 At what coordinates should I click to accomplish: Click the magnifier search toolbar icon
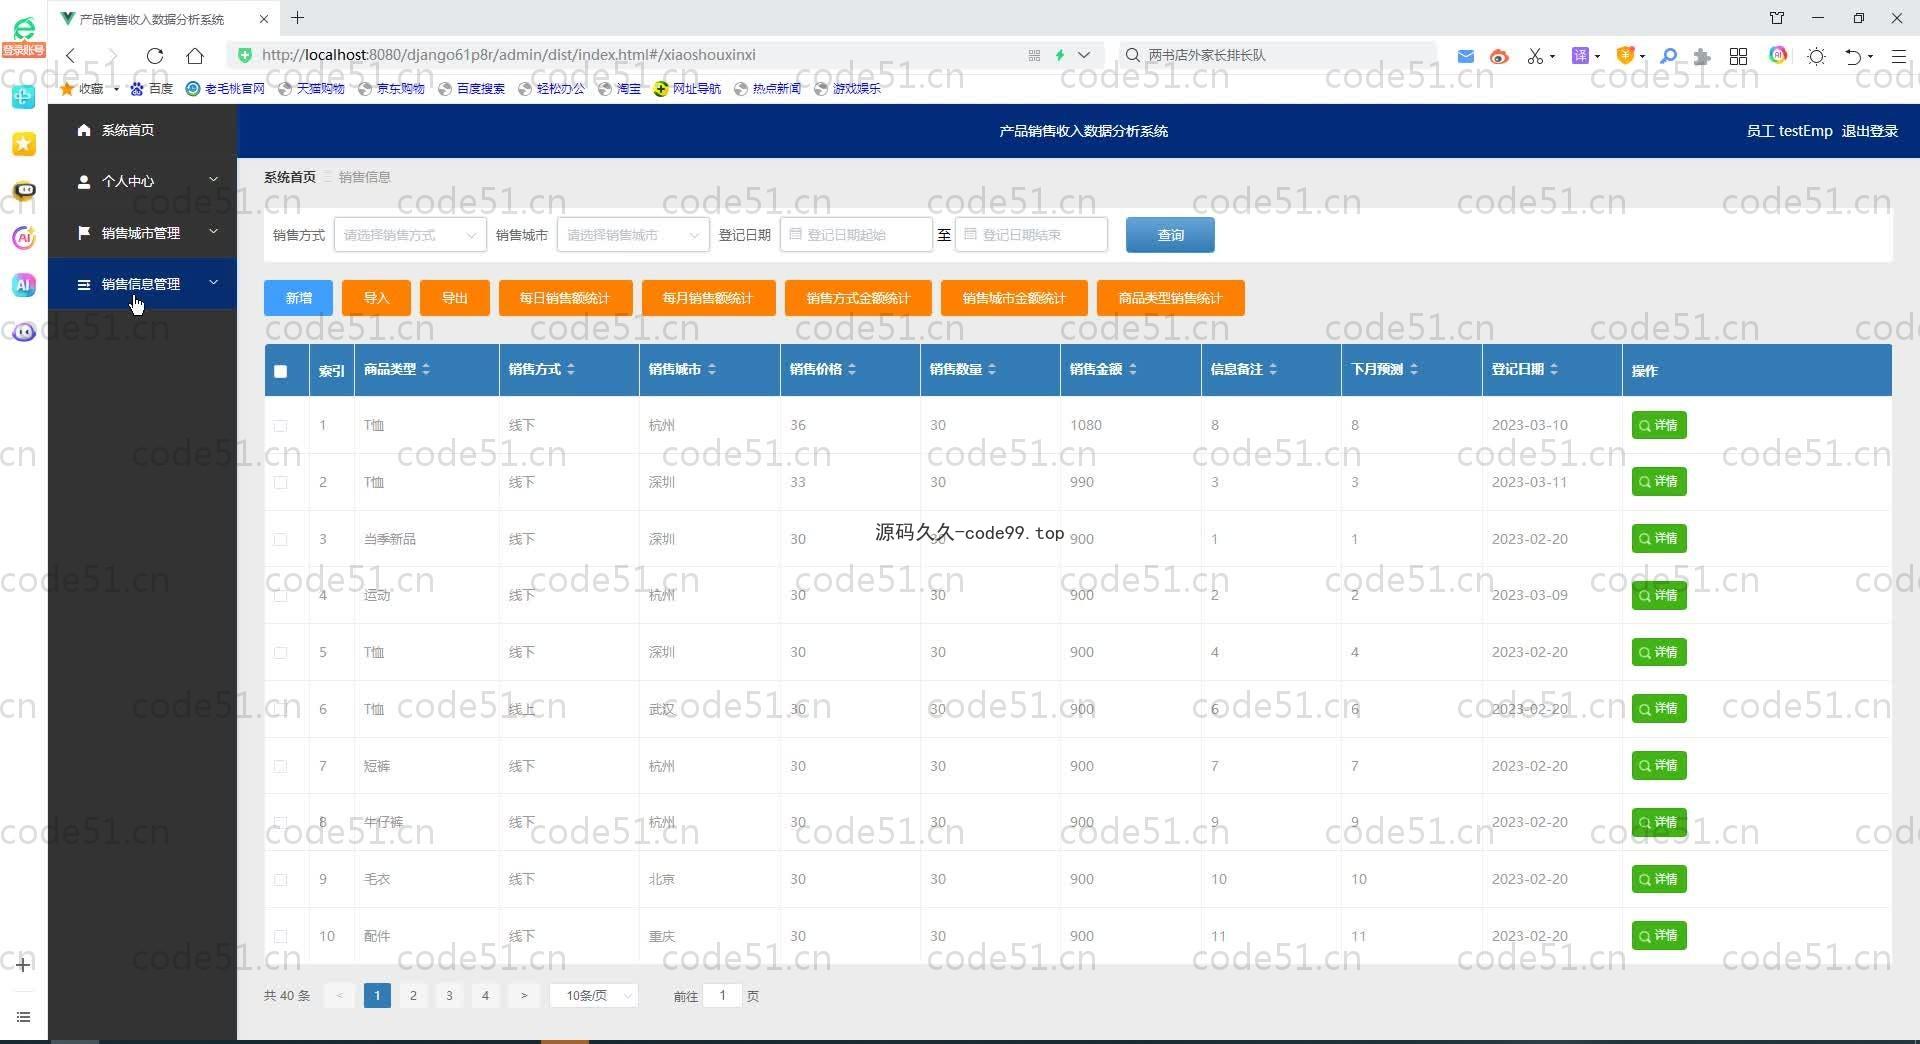(x=1668, y=56)
